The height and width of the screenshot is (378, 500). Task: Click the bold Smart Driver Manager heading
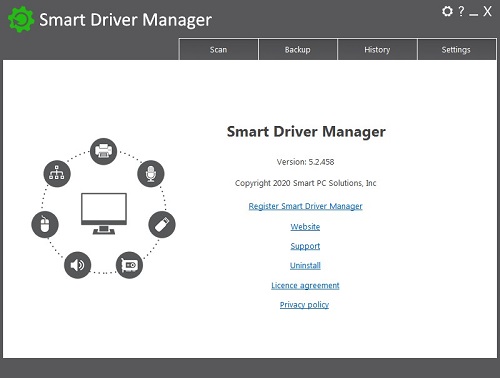coord(306,132)
